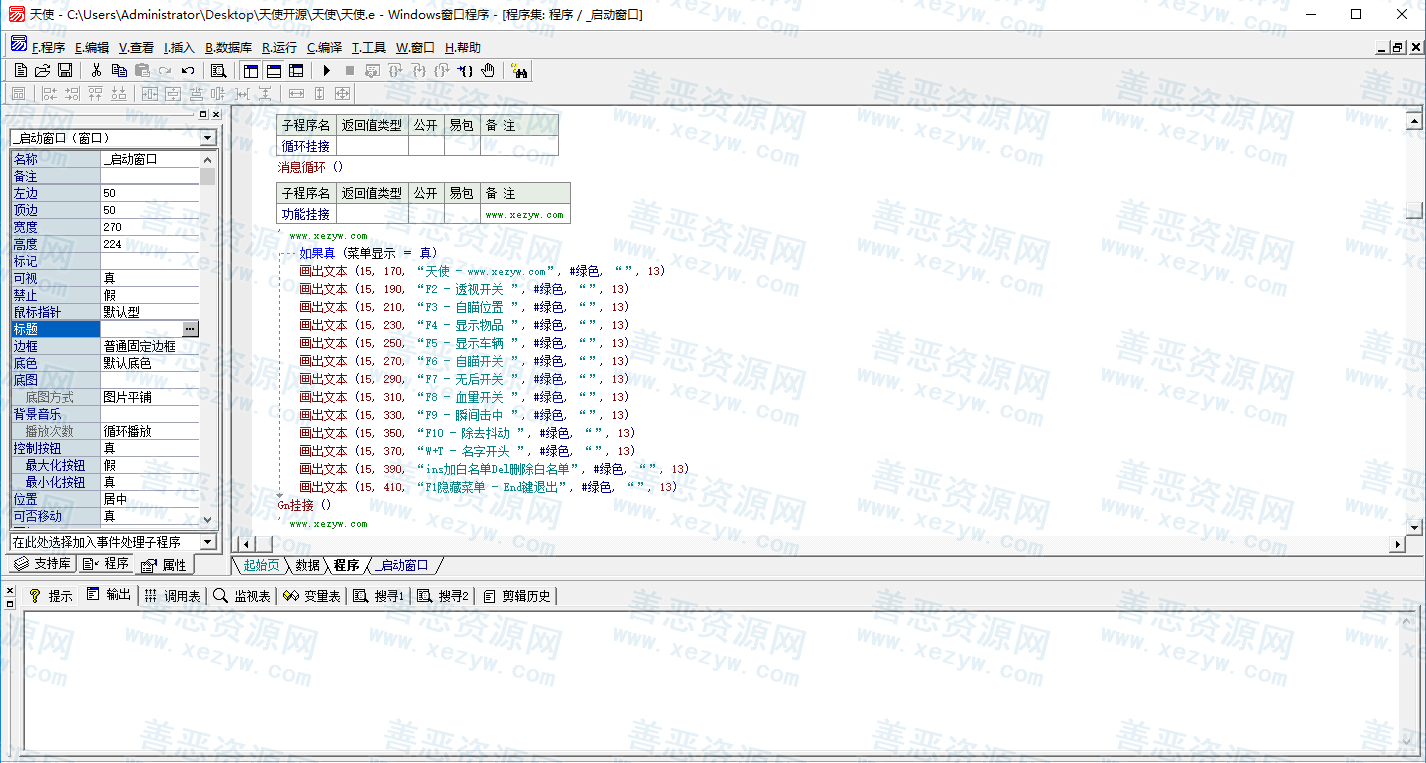This screenshot has width=1426, height=763.
Task: Click the Cut scissors icon
Action: pyautogui.click(x=96, y=70)
